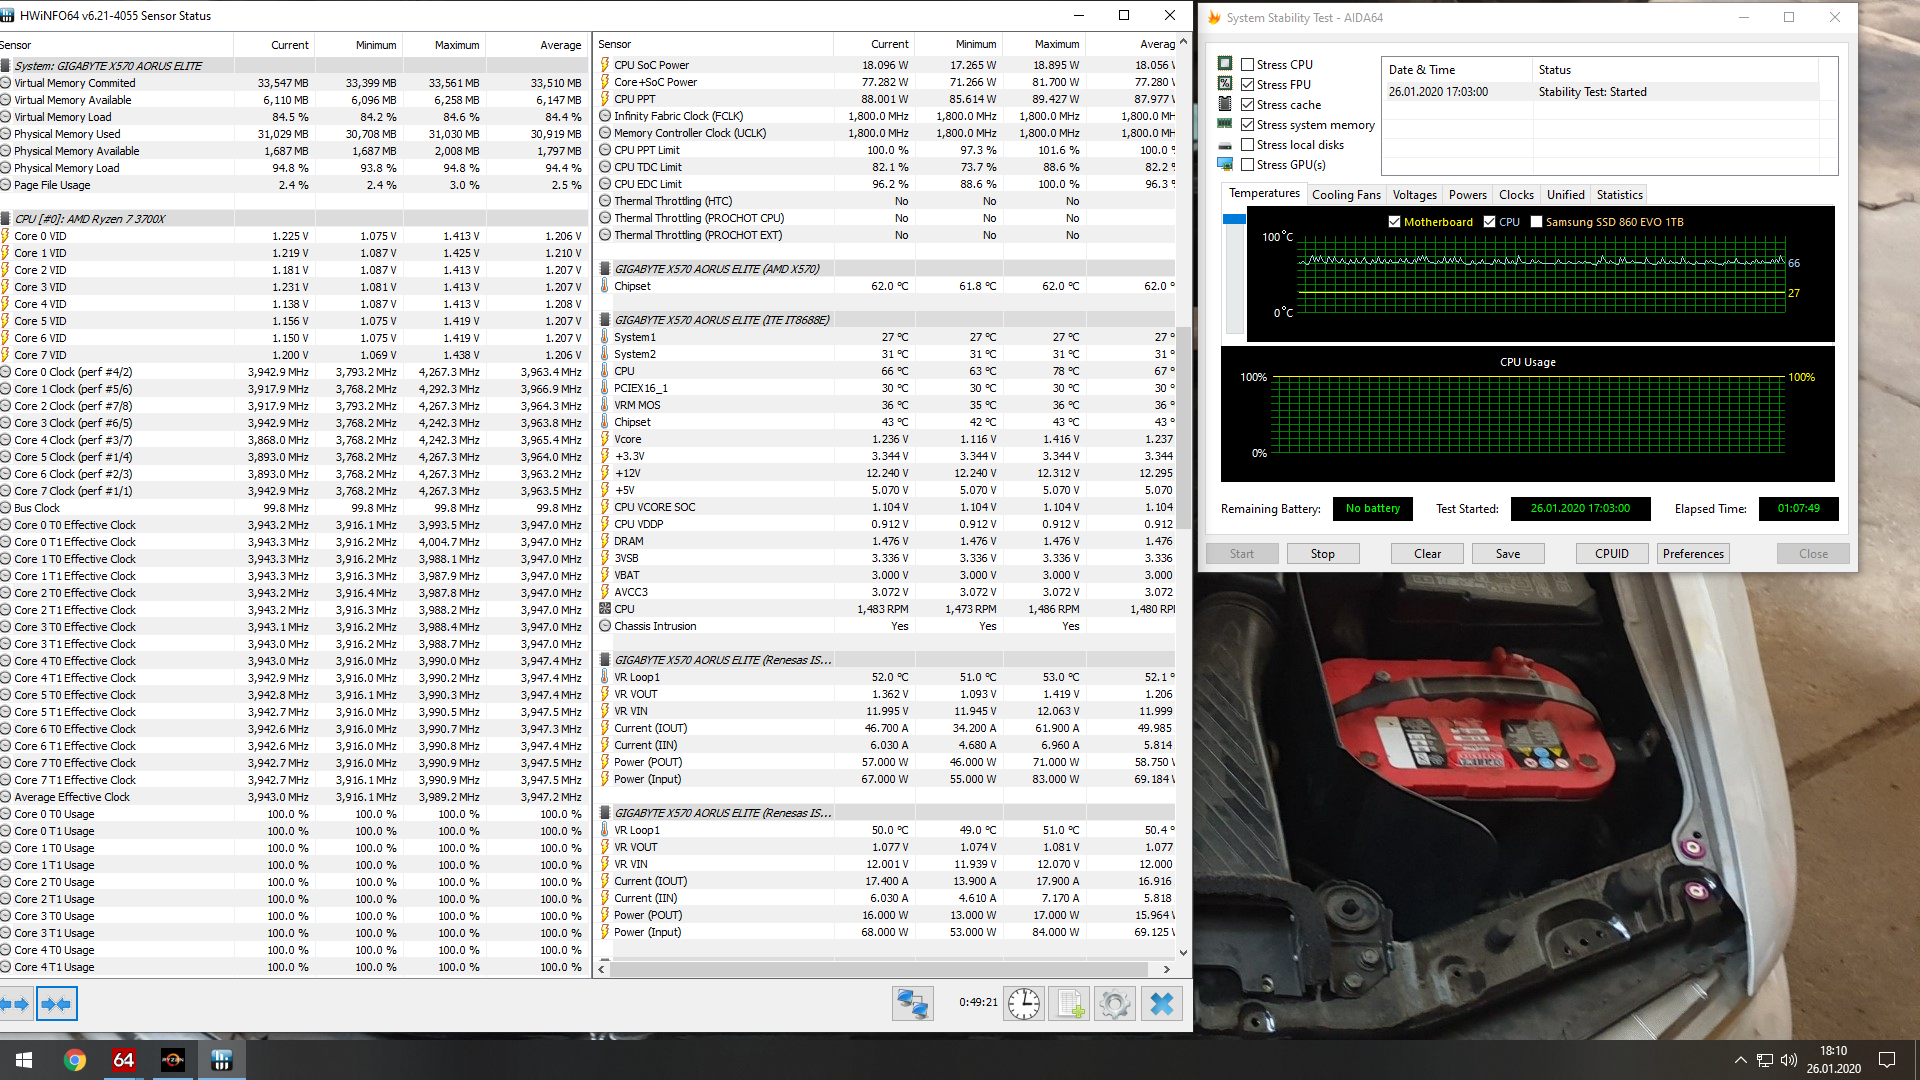Screen dimensions: 1920x1080
Task: Open AIDA64 from the taskbar
Action: click(123, 1060)
